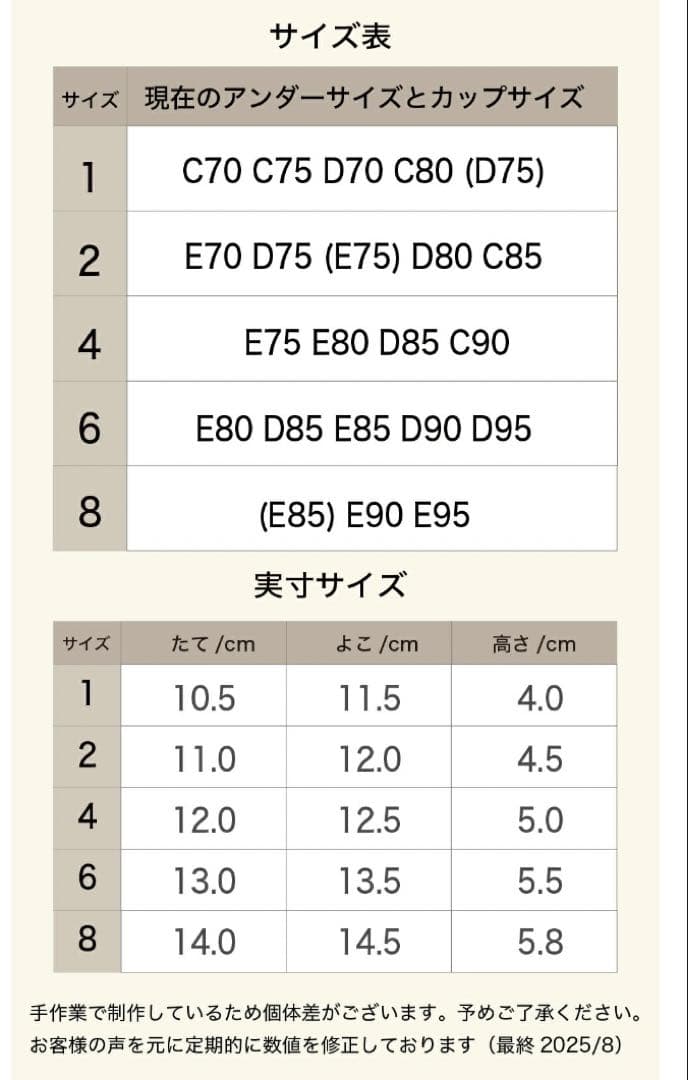
Task: Click the 14.0 length value for size 8
Action: [x=204, y=942]
